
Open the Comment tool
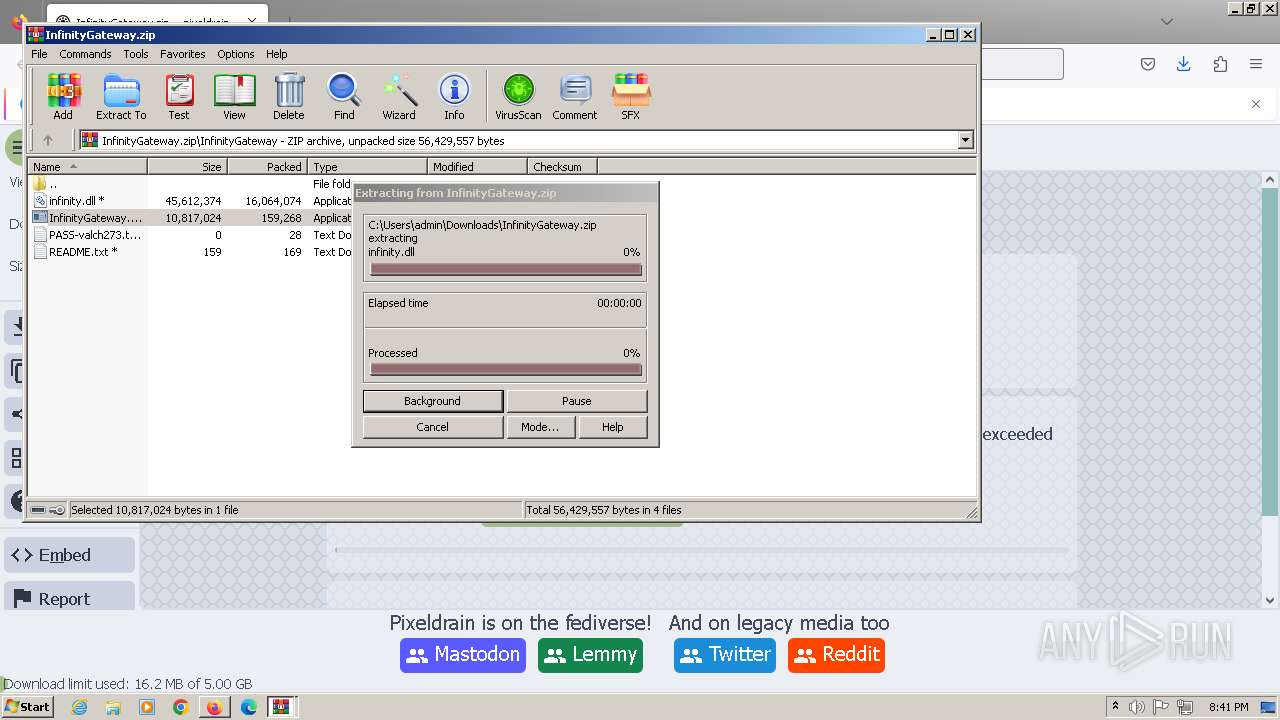(x=575, y=97)
